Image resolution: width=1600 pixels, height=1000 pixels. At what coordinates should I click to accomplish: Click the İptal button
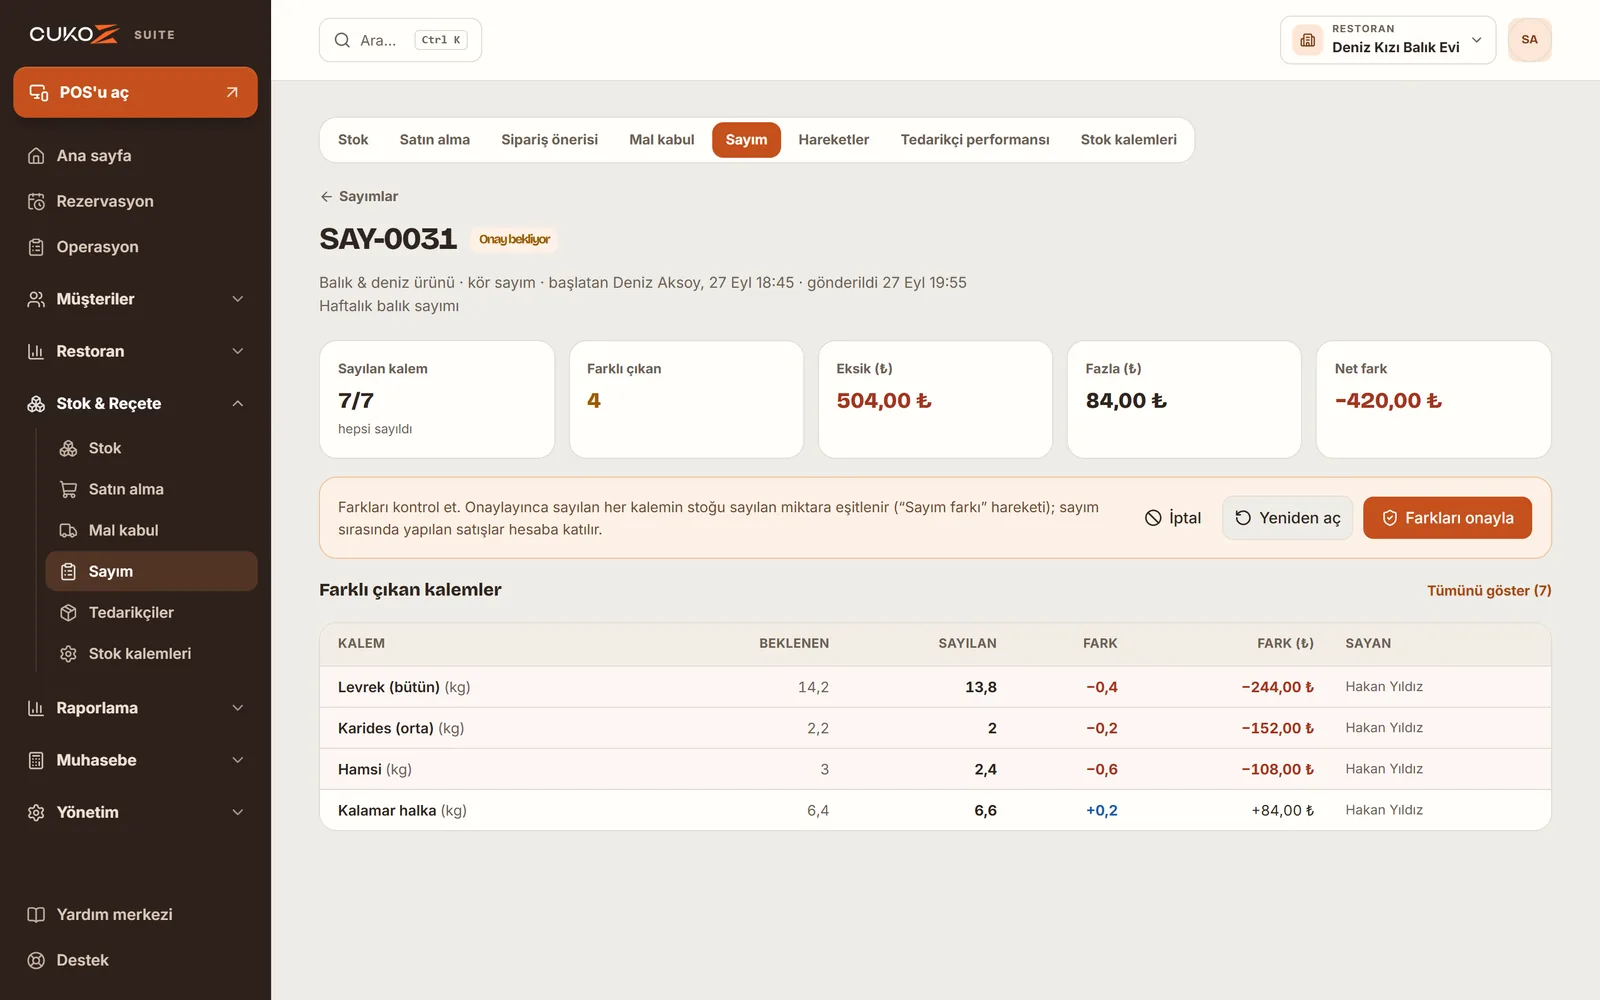(x=1173, y=518)
